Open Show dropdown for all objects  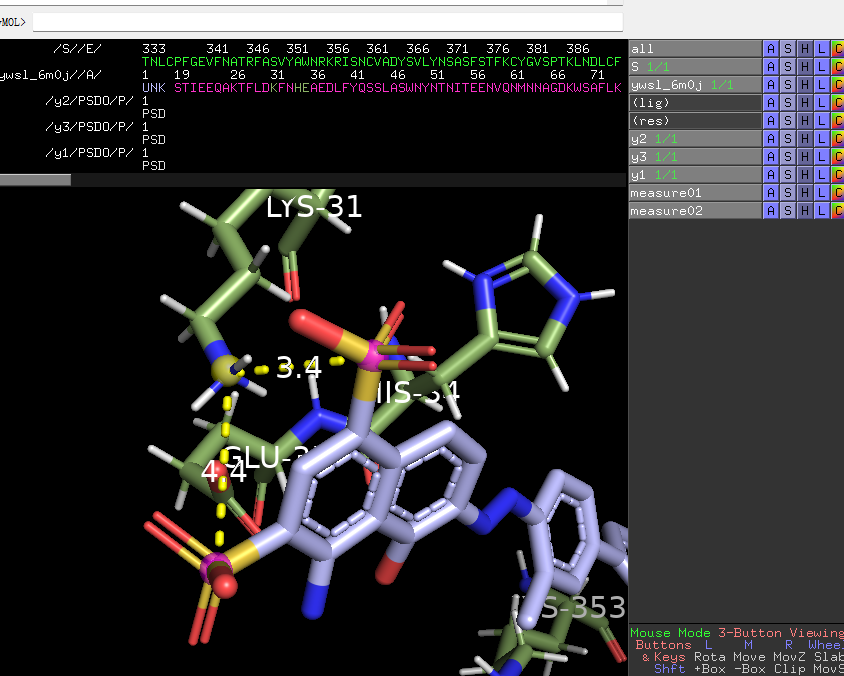787,49
